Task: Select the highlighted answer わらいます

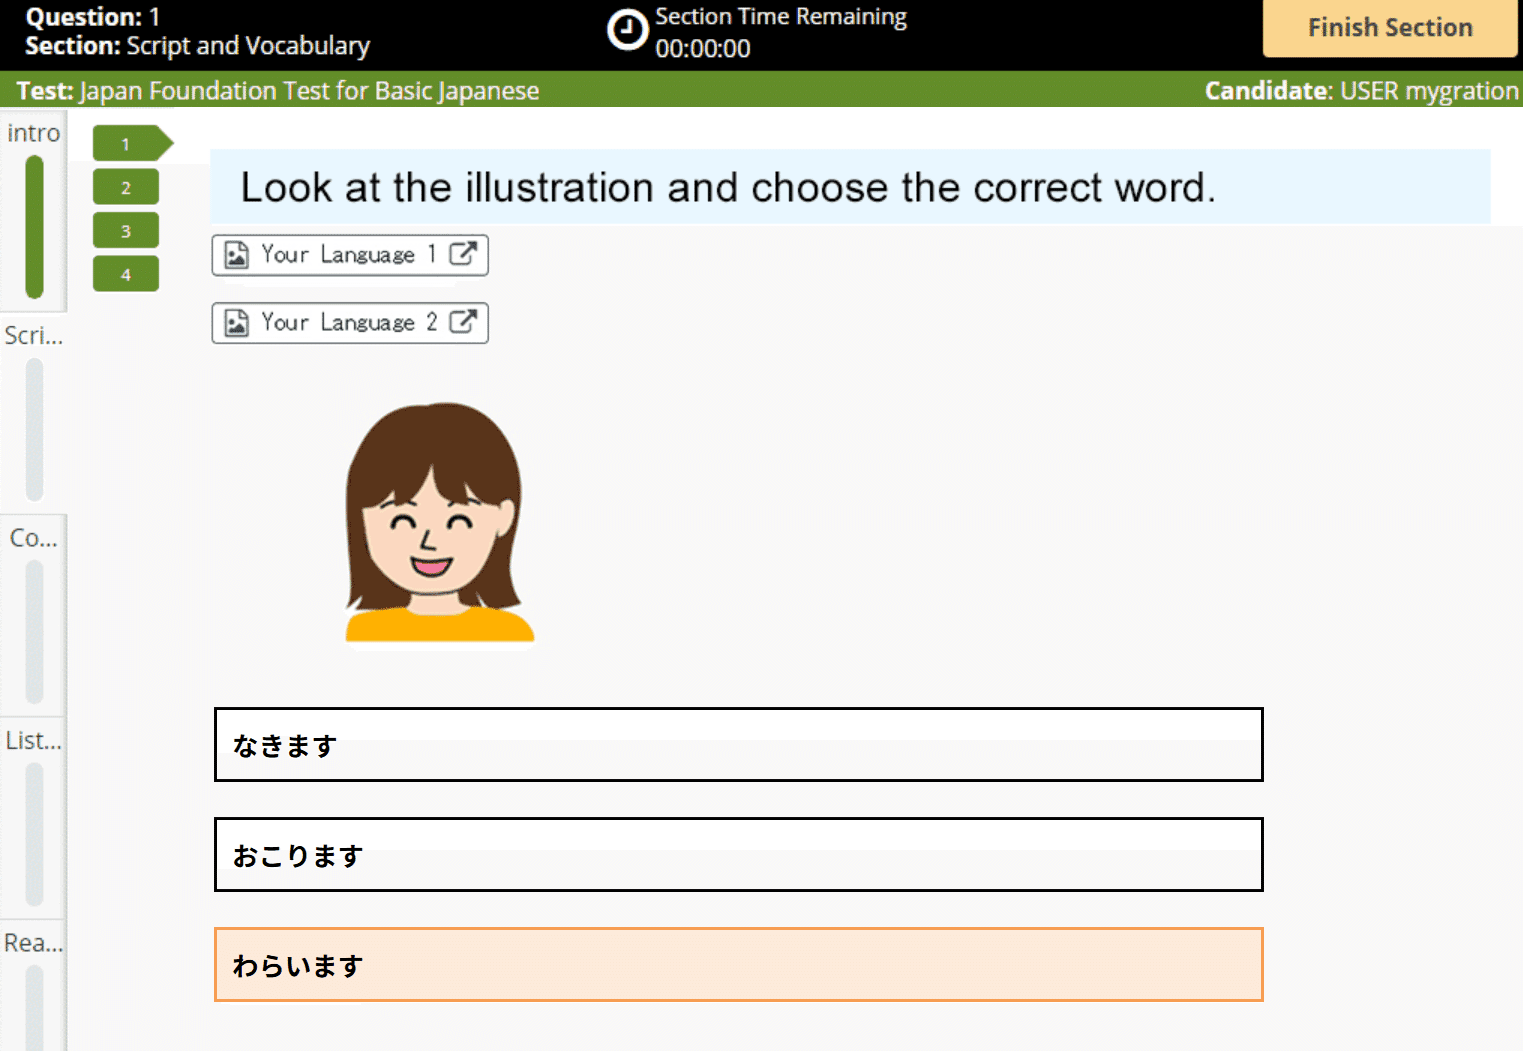Action: (x=737, y=964)
